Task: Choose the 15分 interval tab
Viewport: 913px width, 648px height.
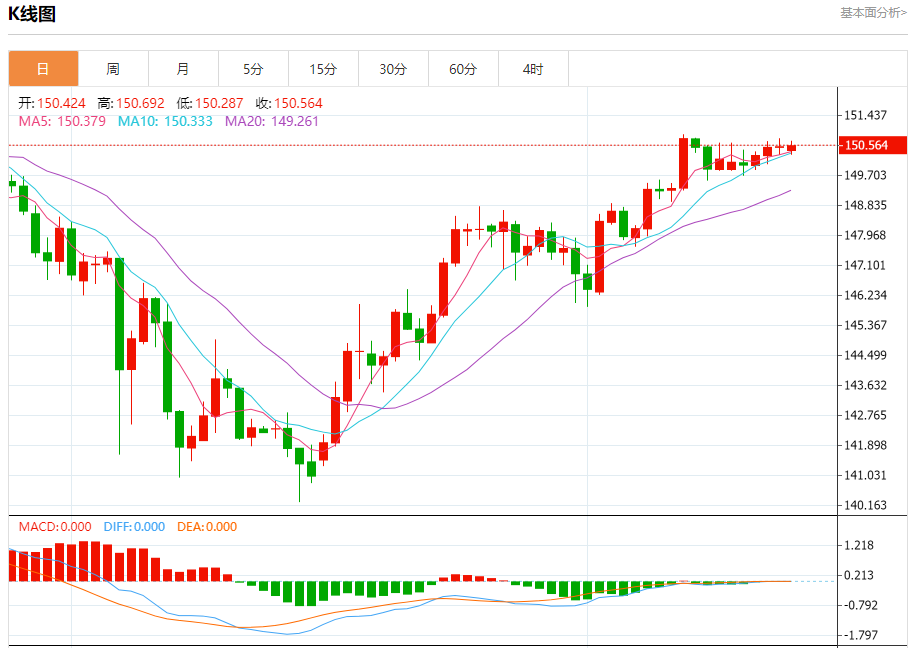Action: [323, 69]
